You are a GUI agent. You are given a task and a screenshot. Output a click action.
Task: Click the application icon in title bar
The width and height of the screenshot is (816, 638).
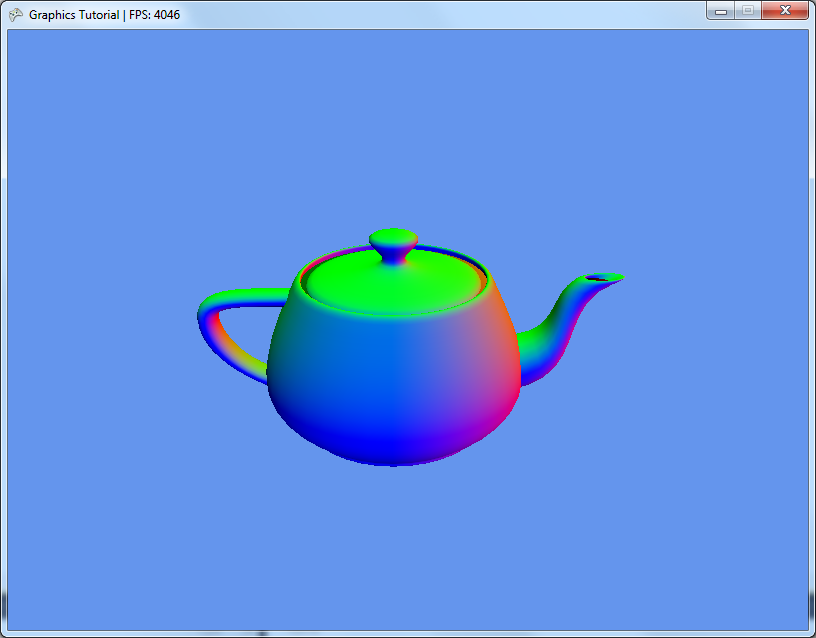(x=16, y=15)
